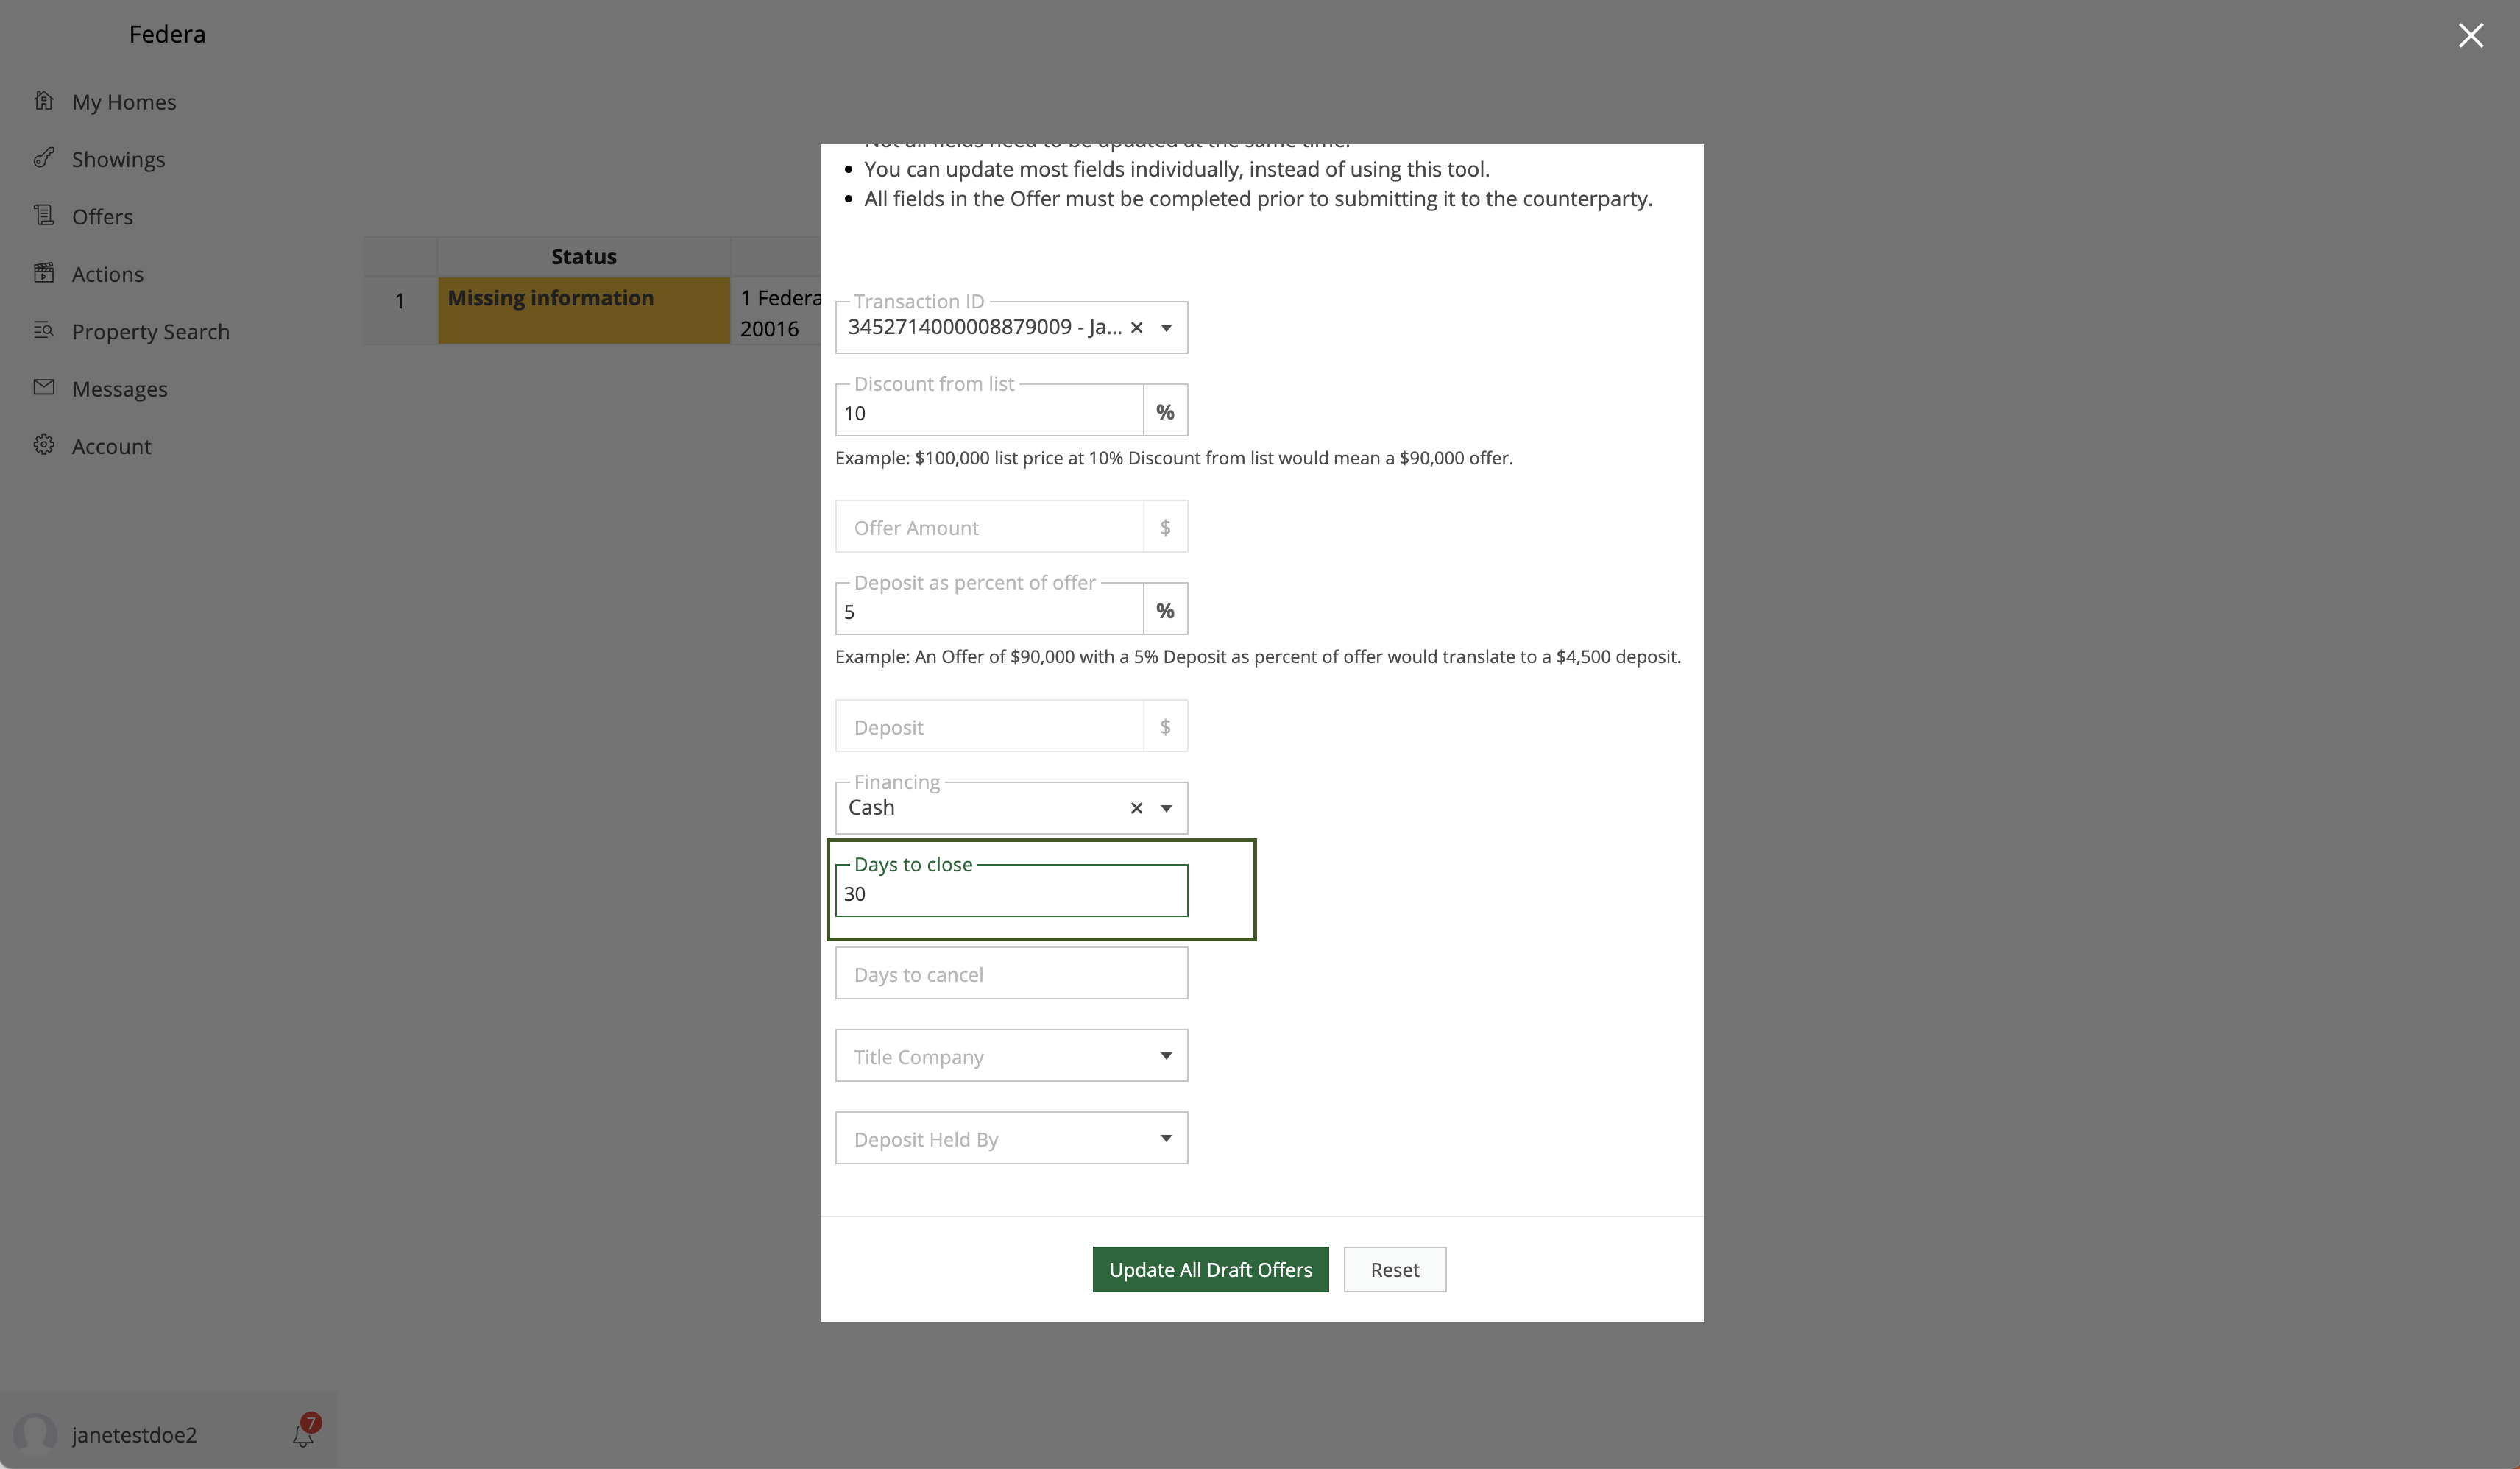Click the Account gear icon
The image size is (2520, 1469).
point(44,445)
